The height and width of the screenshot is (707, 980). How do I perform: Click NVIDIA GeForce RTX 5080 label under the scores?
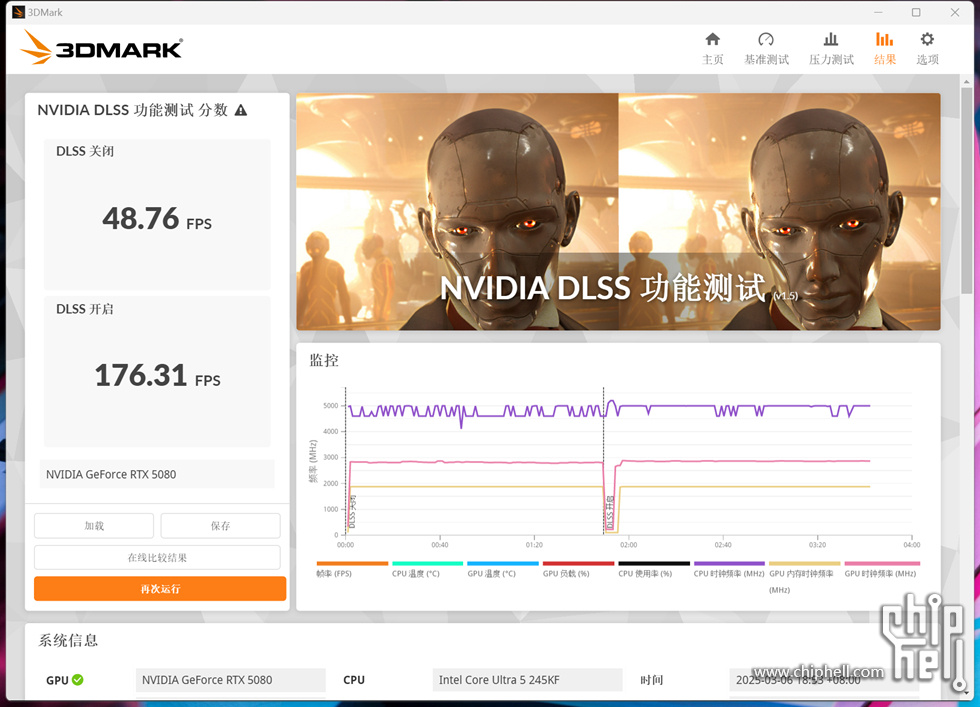pyautogui.click(x=157, y=474)
